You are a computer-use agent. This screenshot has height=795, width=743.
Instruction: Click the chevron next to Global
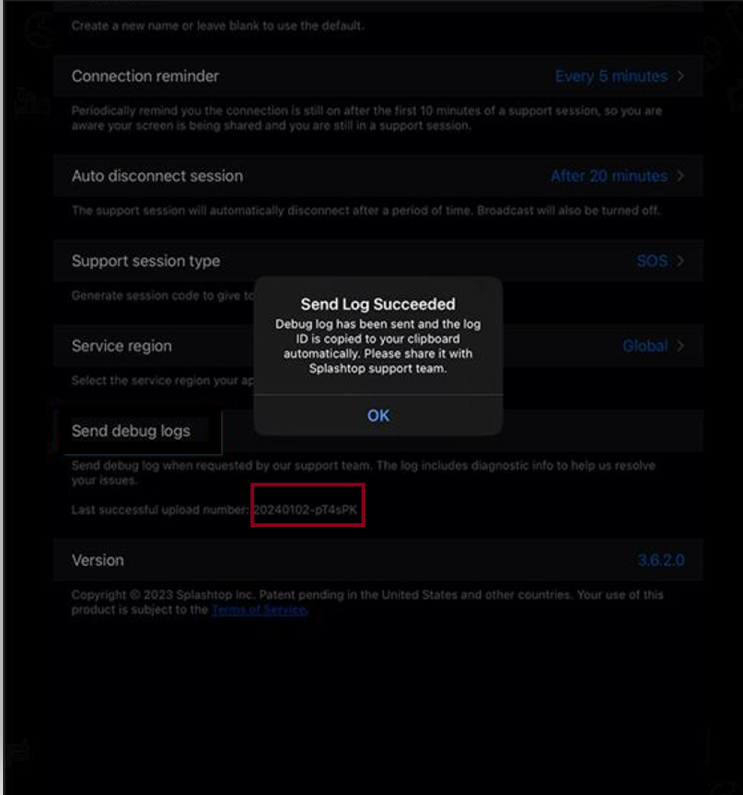coord(681,346)
